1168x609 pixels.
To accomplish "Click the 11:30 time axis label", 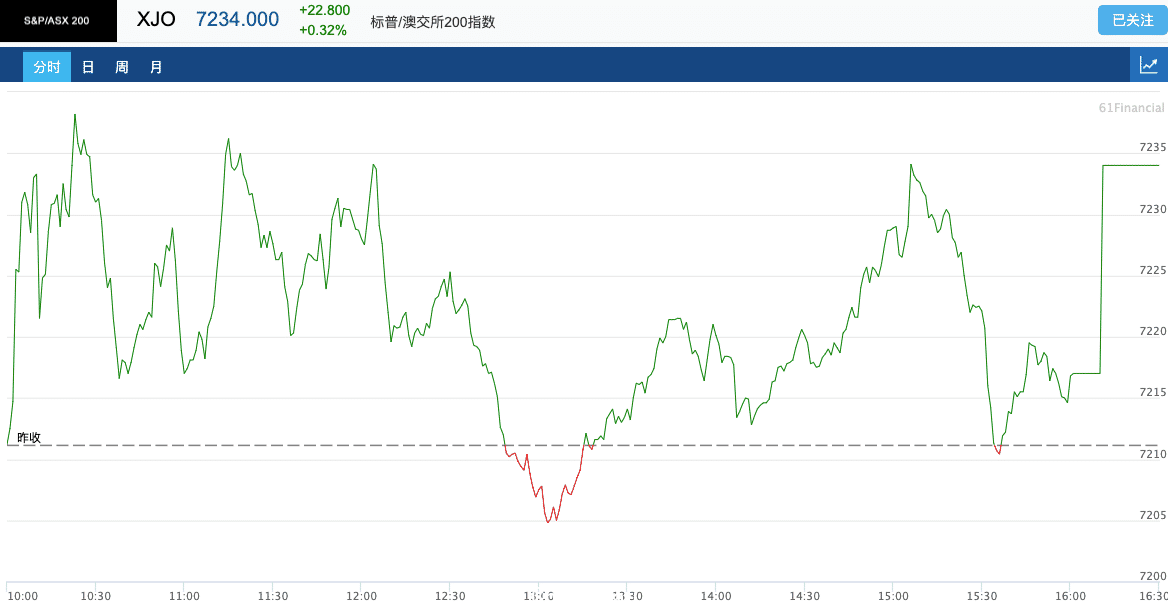I will [x=273, y=596].
